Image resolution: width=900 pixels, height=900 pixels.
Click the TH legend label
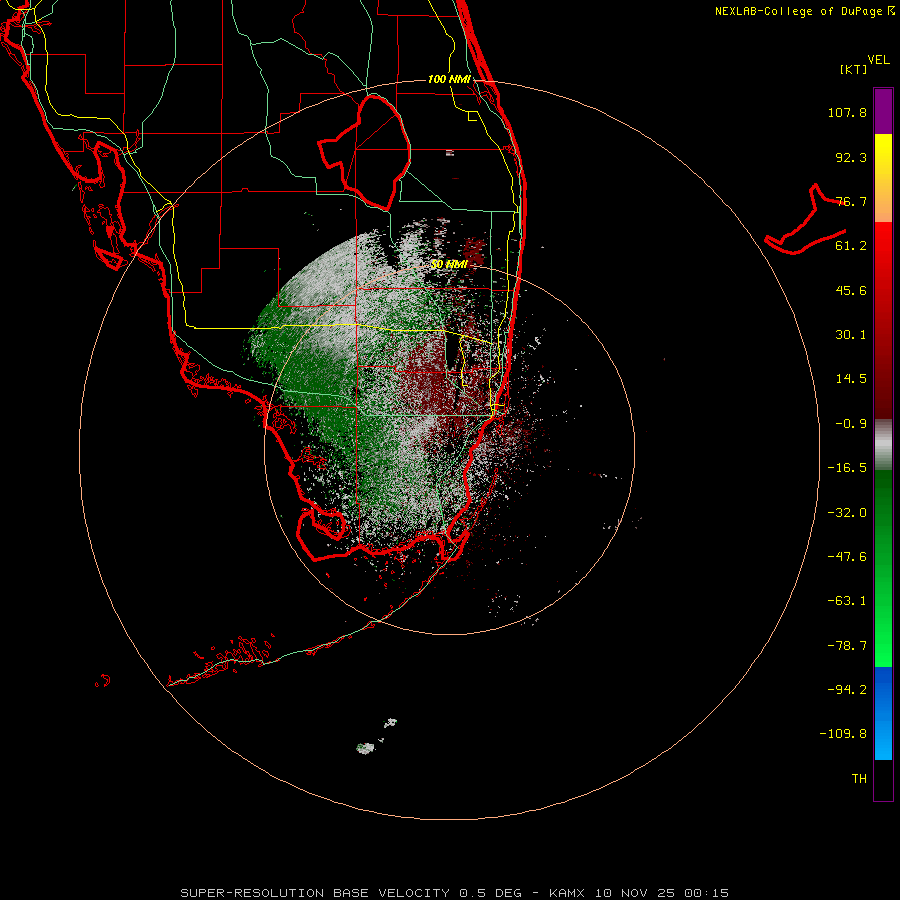point(859,779)
